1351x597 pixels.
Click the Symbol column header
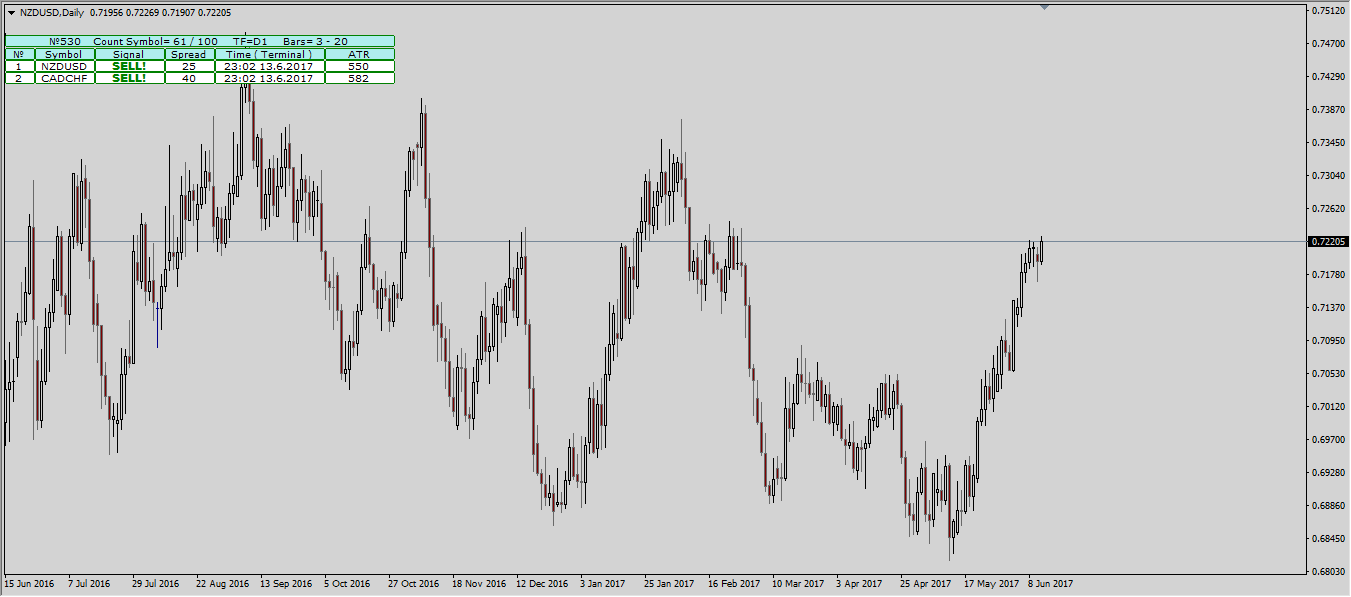pyautogui.click(x=64, y=54)
